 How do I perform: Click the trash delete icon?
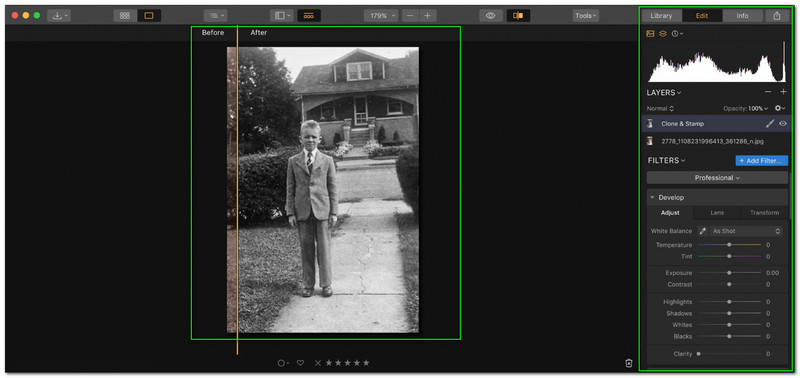click(x=629, y=363)
